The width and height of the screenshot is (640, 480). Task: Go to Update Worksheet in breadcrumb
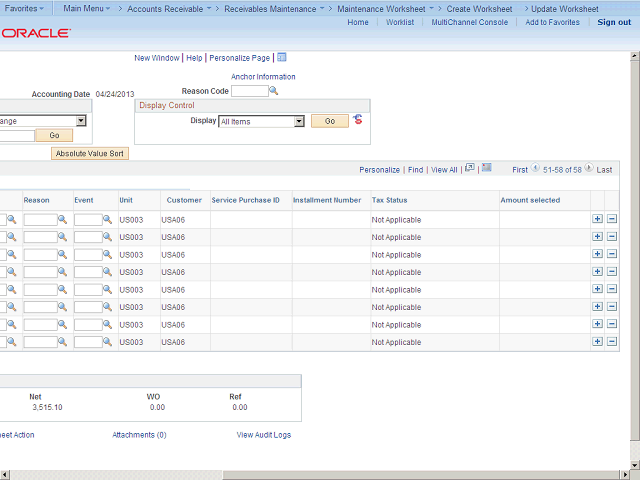(x=564, y=8)
